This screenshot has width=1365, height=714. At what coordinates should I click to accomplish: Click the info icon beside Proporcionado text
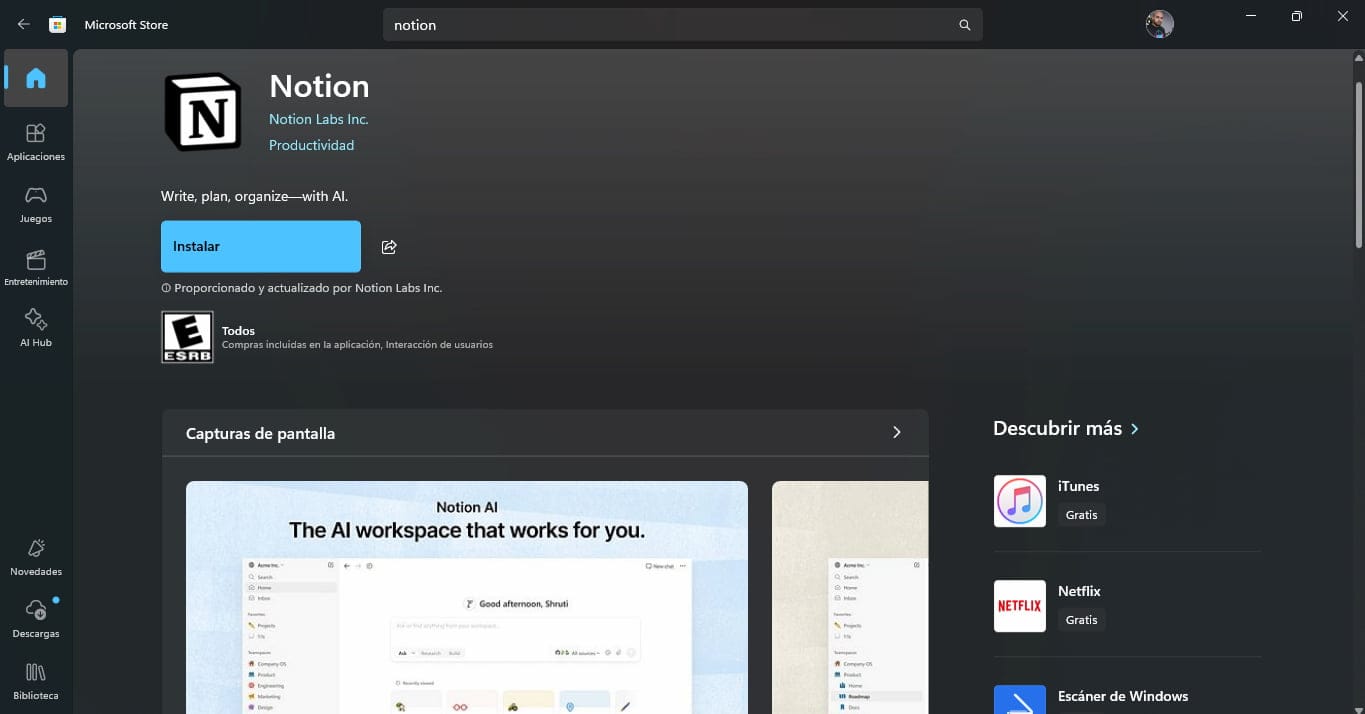click(x=166, y=288)
